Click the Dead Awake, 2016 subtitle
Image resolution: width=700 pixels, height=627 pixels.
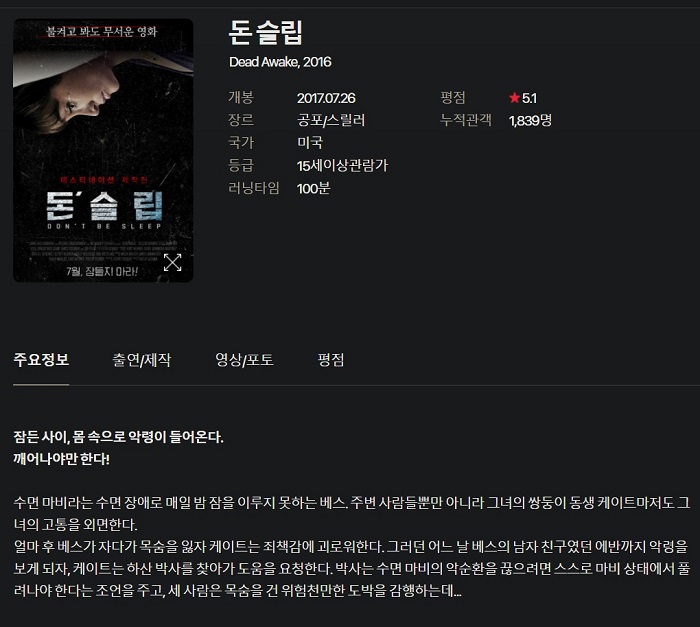point(280,62)
